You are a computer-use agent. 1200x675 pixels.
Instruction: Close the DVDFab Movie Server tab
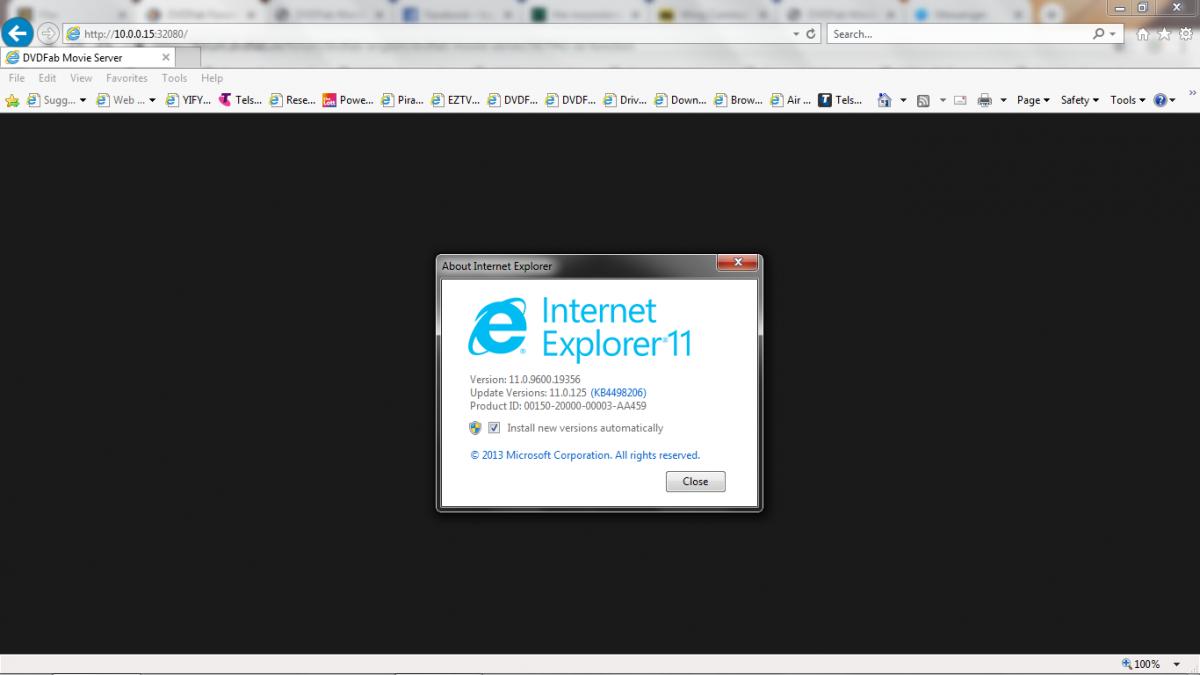point(166,58)
